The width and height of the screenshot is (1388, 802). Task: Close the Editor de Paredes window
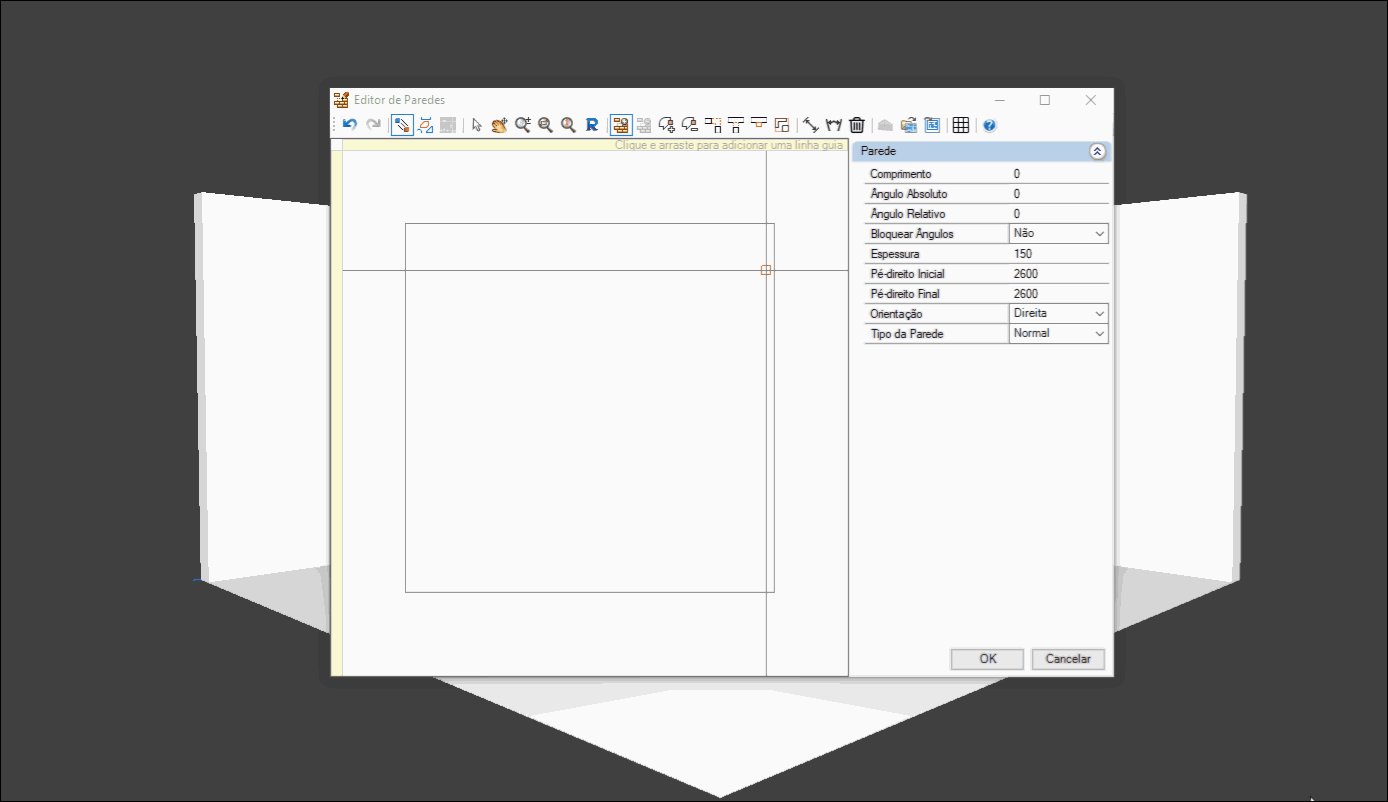click(x=1091, y=100)
